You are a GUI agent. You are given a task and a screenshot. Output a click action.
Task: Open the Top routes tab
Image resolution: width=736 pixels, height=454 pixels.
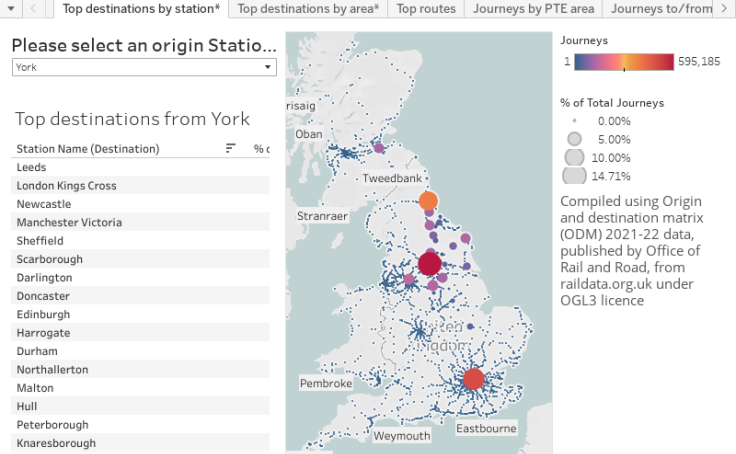point(426,9)
